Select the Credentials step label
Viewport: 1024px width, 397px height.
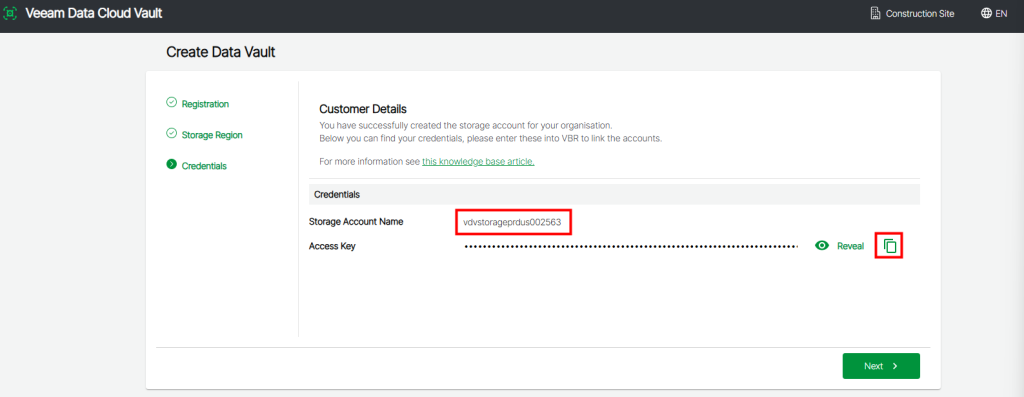click(x=204, y=166)
